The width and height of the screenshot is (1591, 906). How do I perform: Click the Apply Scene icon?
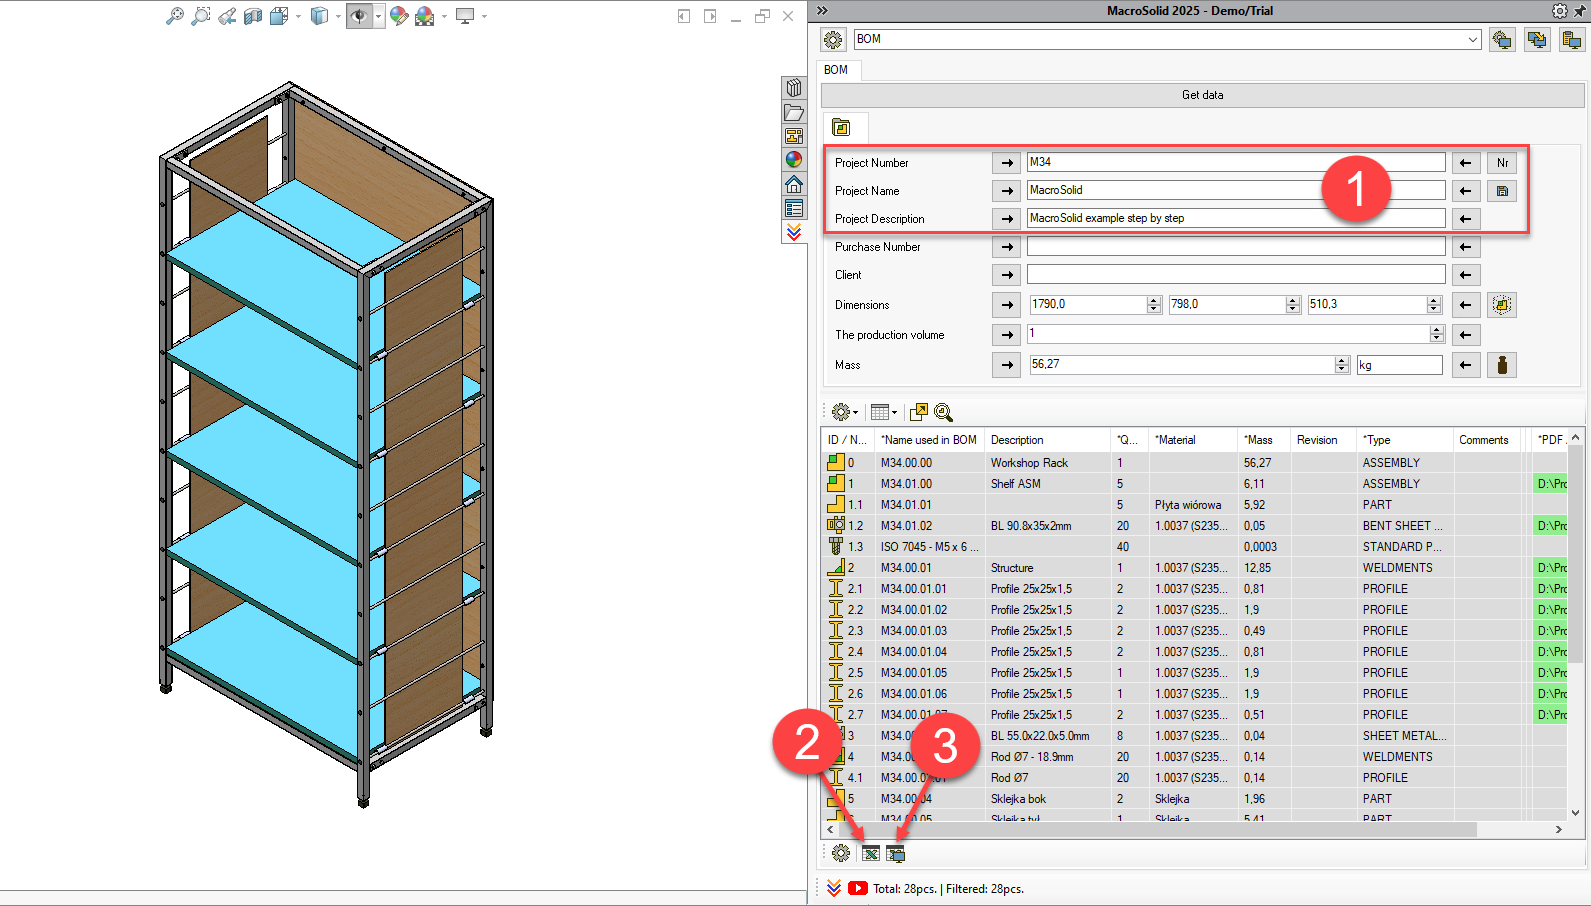pos(425,16)
